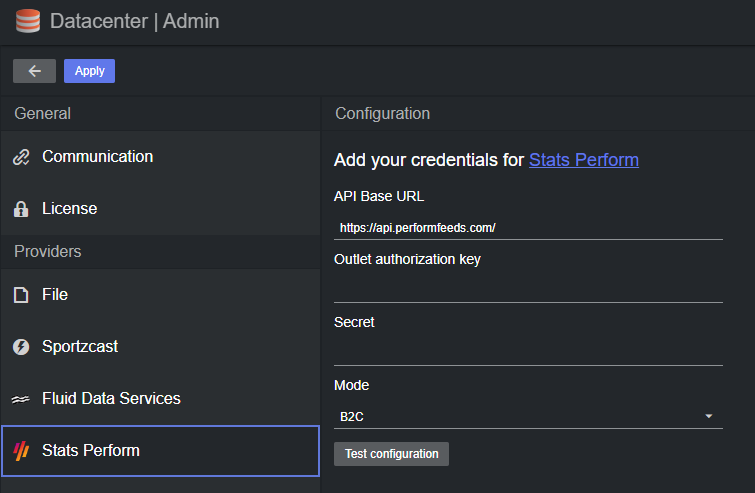Select the B2C mode combo box

point(528,416)
